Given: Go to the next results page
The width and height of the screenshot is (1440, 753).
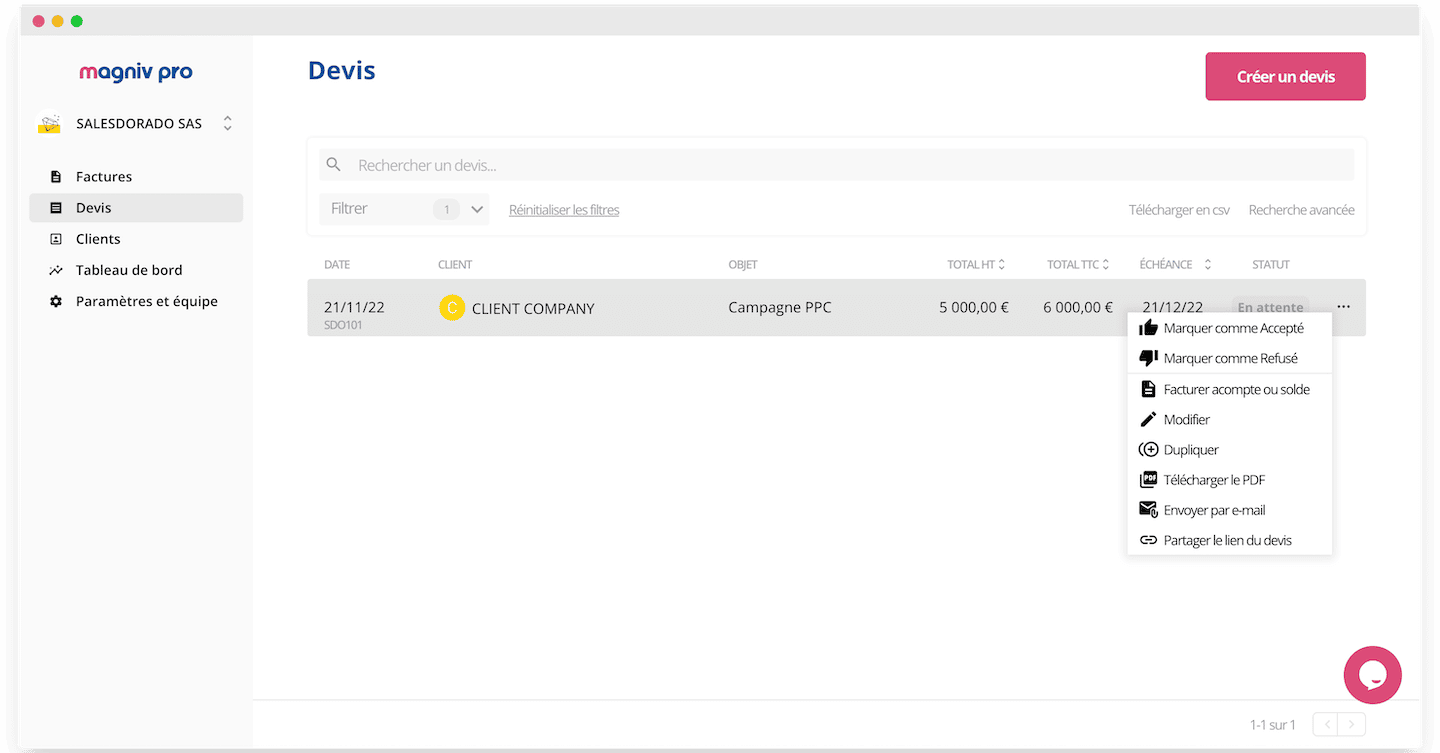Looking at the screenshot, I should [1353, 724].
